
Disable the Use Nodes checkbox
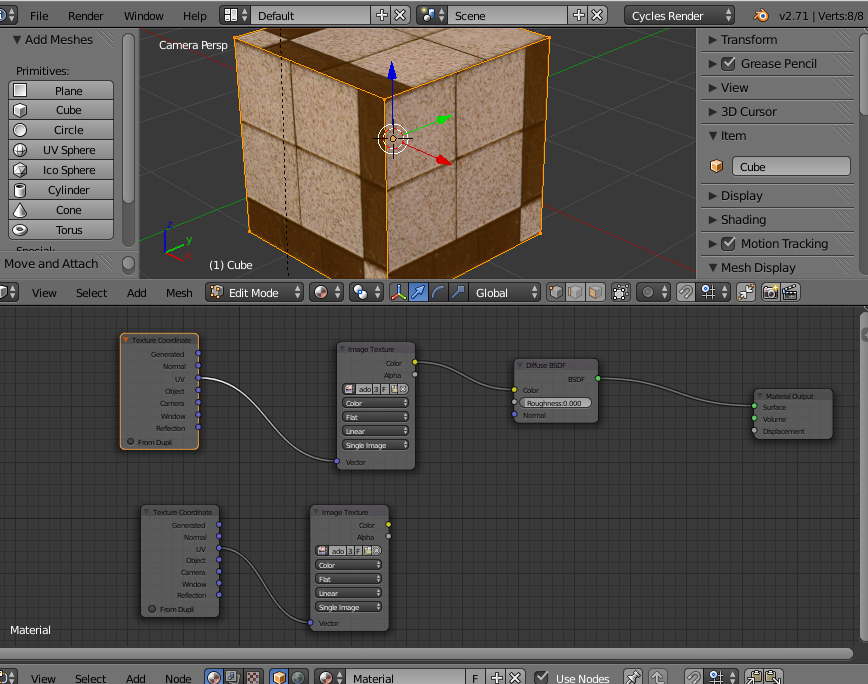coord(541,678)
